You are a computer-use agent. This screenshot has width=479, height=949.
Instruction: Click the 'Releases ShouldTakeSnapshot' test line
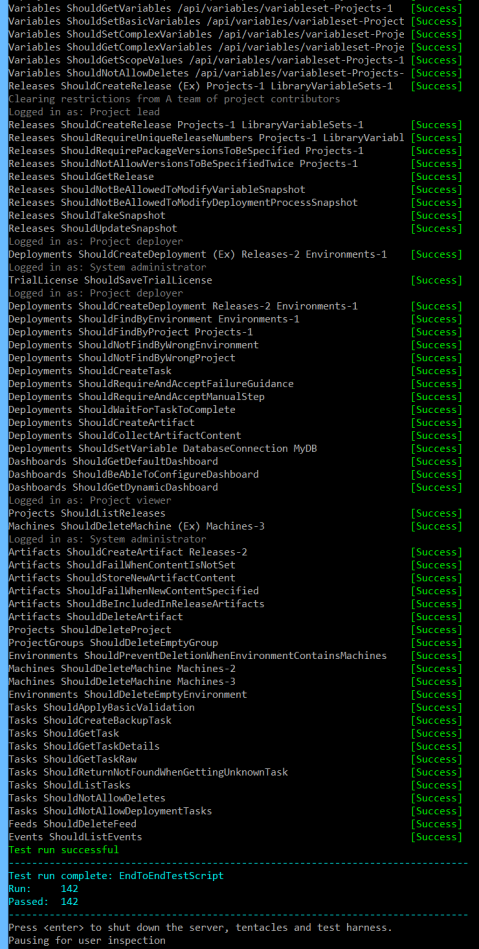tap(87, 215)
